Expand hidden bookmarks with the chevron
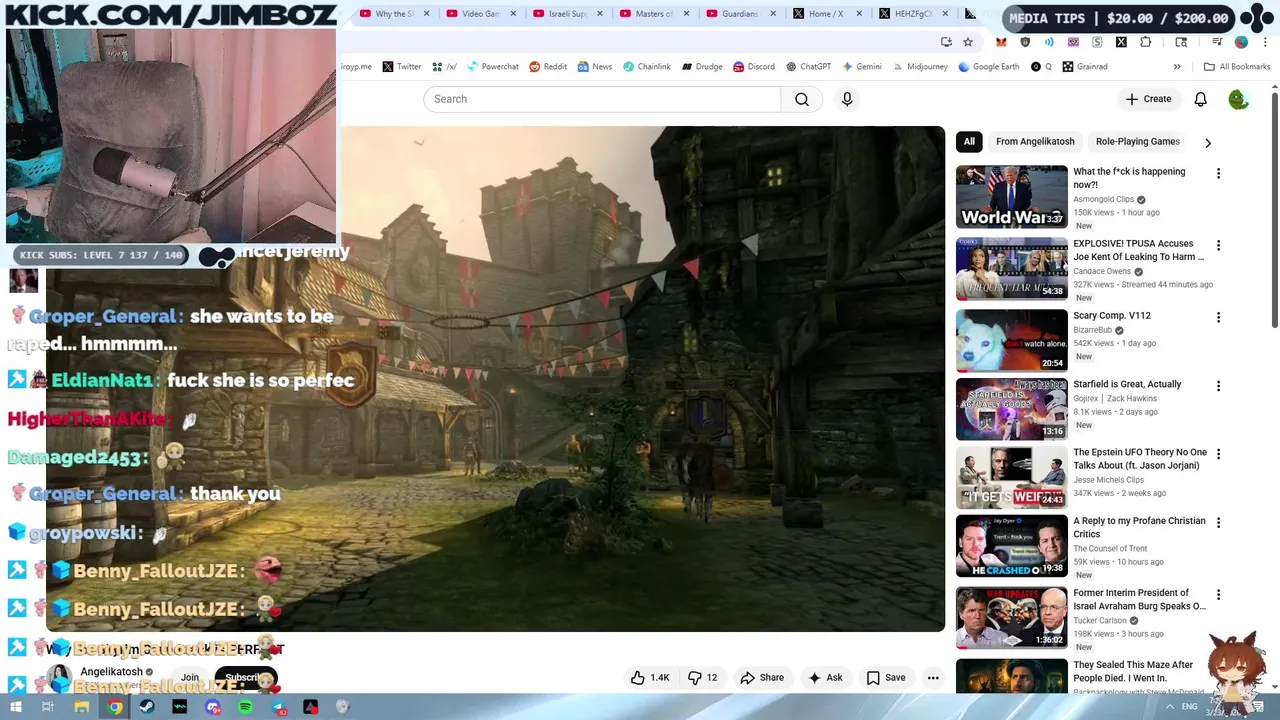 pos(1177,67)
